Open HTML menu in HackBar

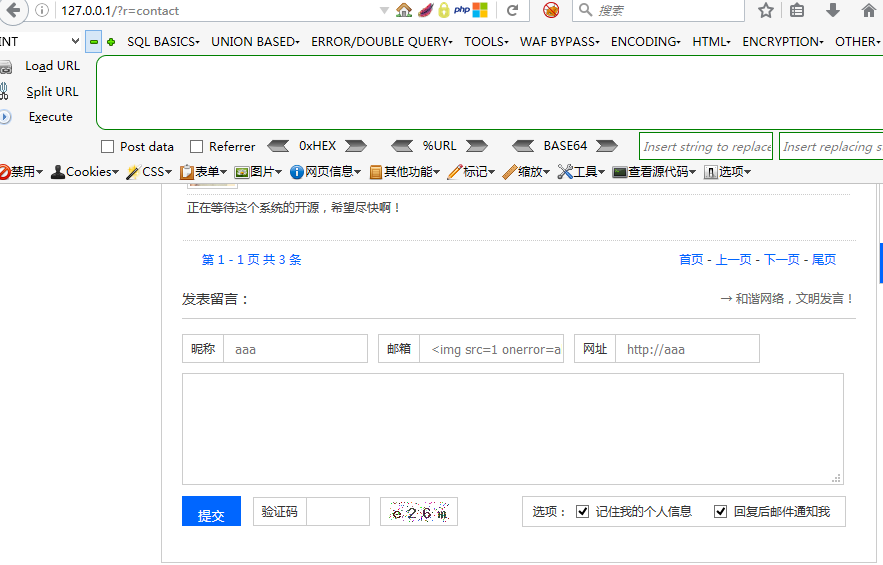[x=711, y=42]
